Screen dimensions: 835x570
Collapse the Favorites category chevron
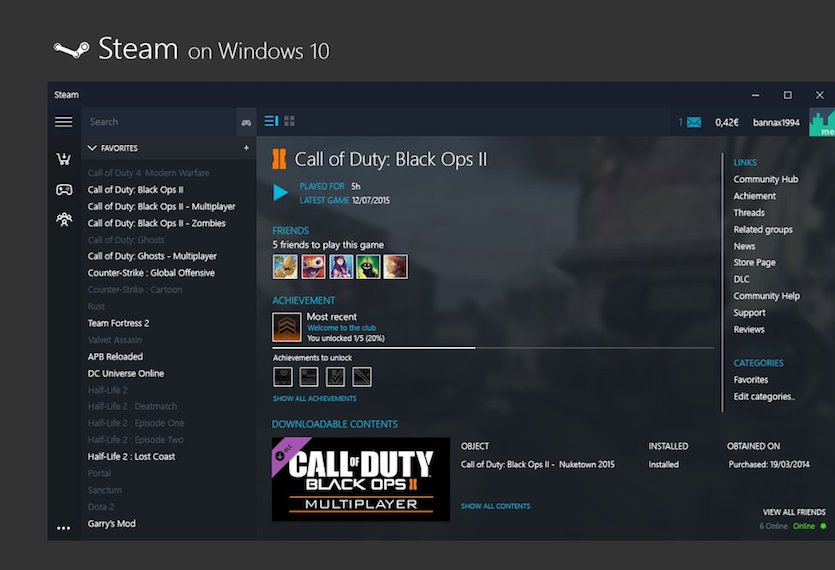[x=92, y=148]
